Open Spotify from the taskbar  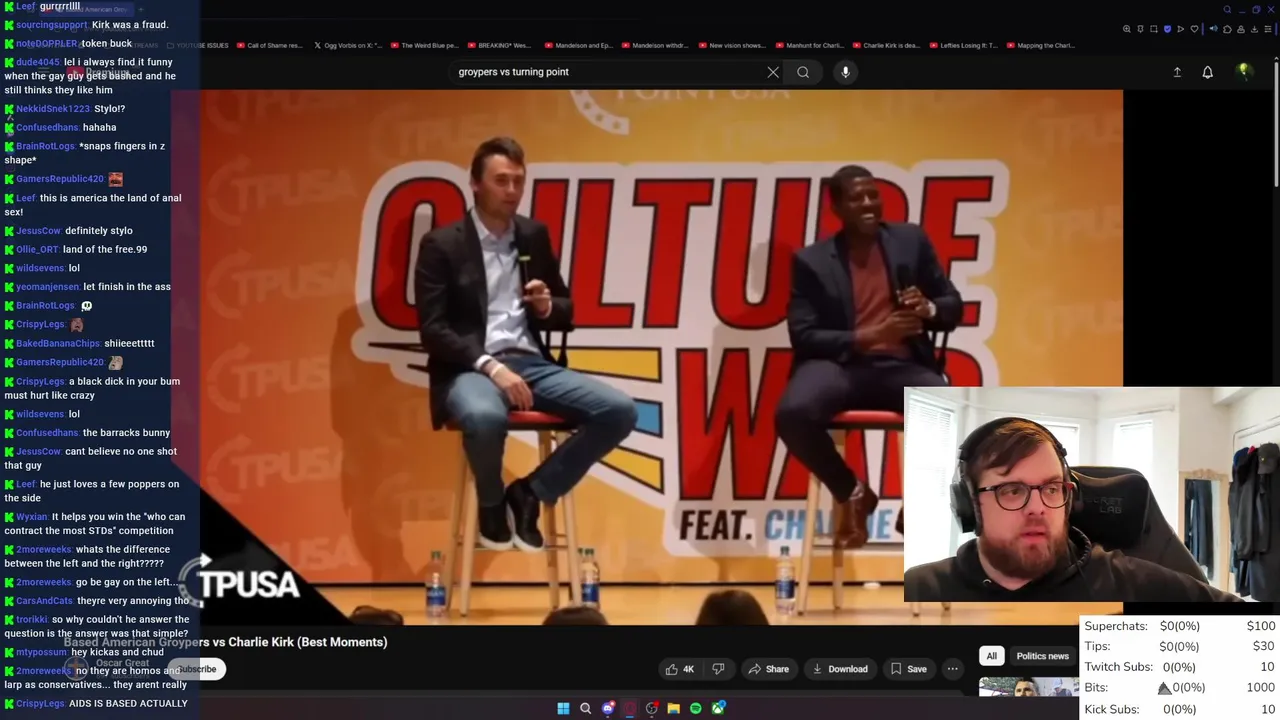pyautogui.click(x=696, y=708)
